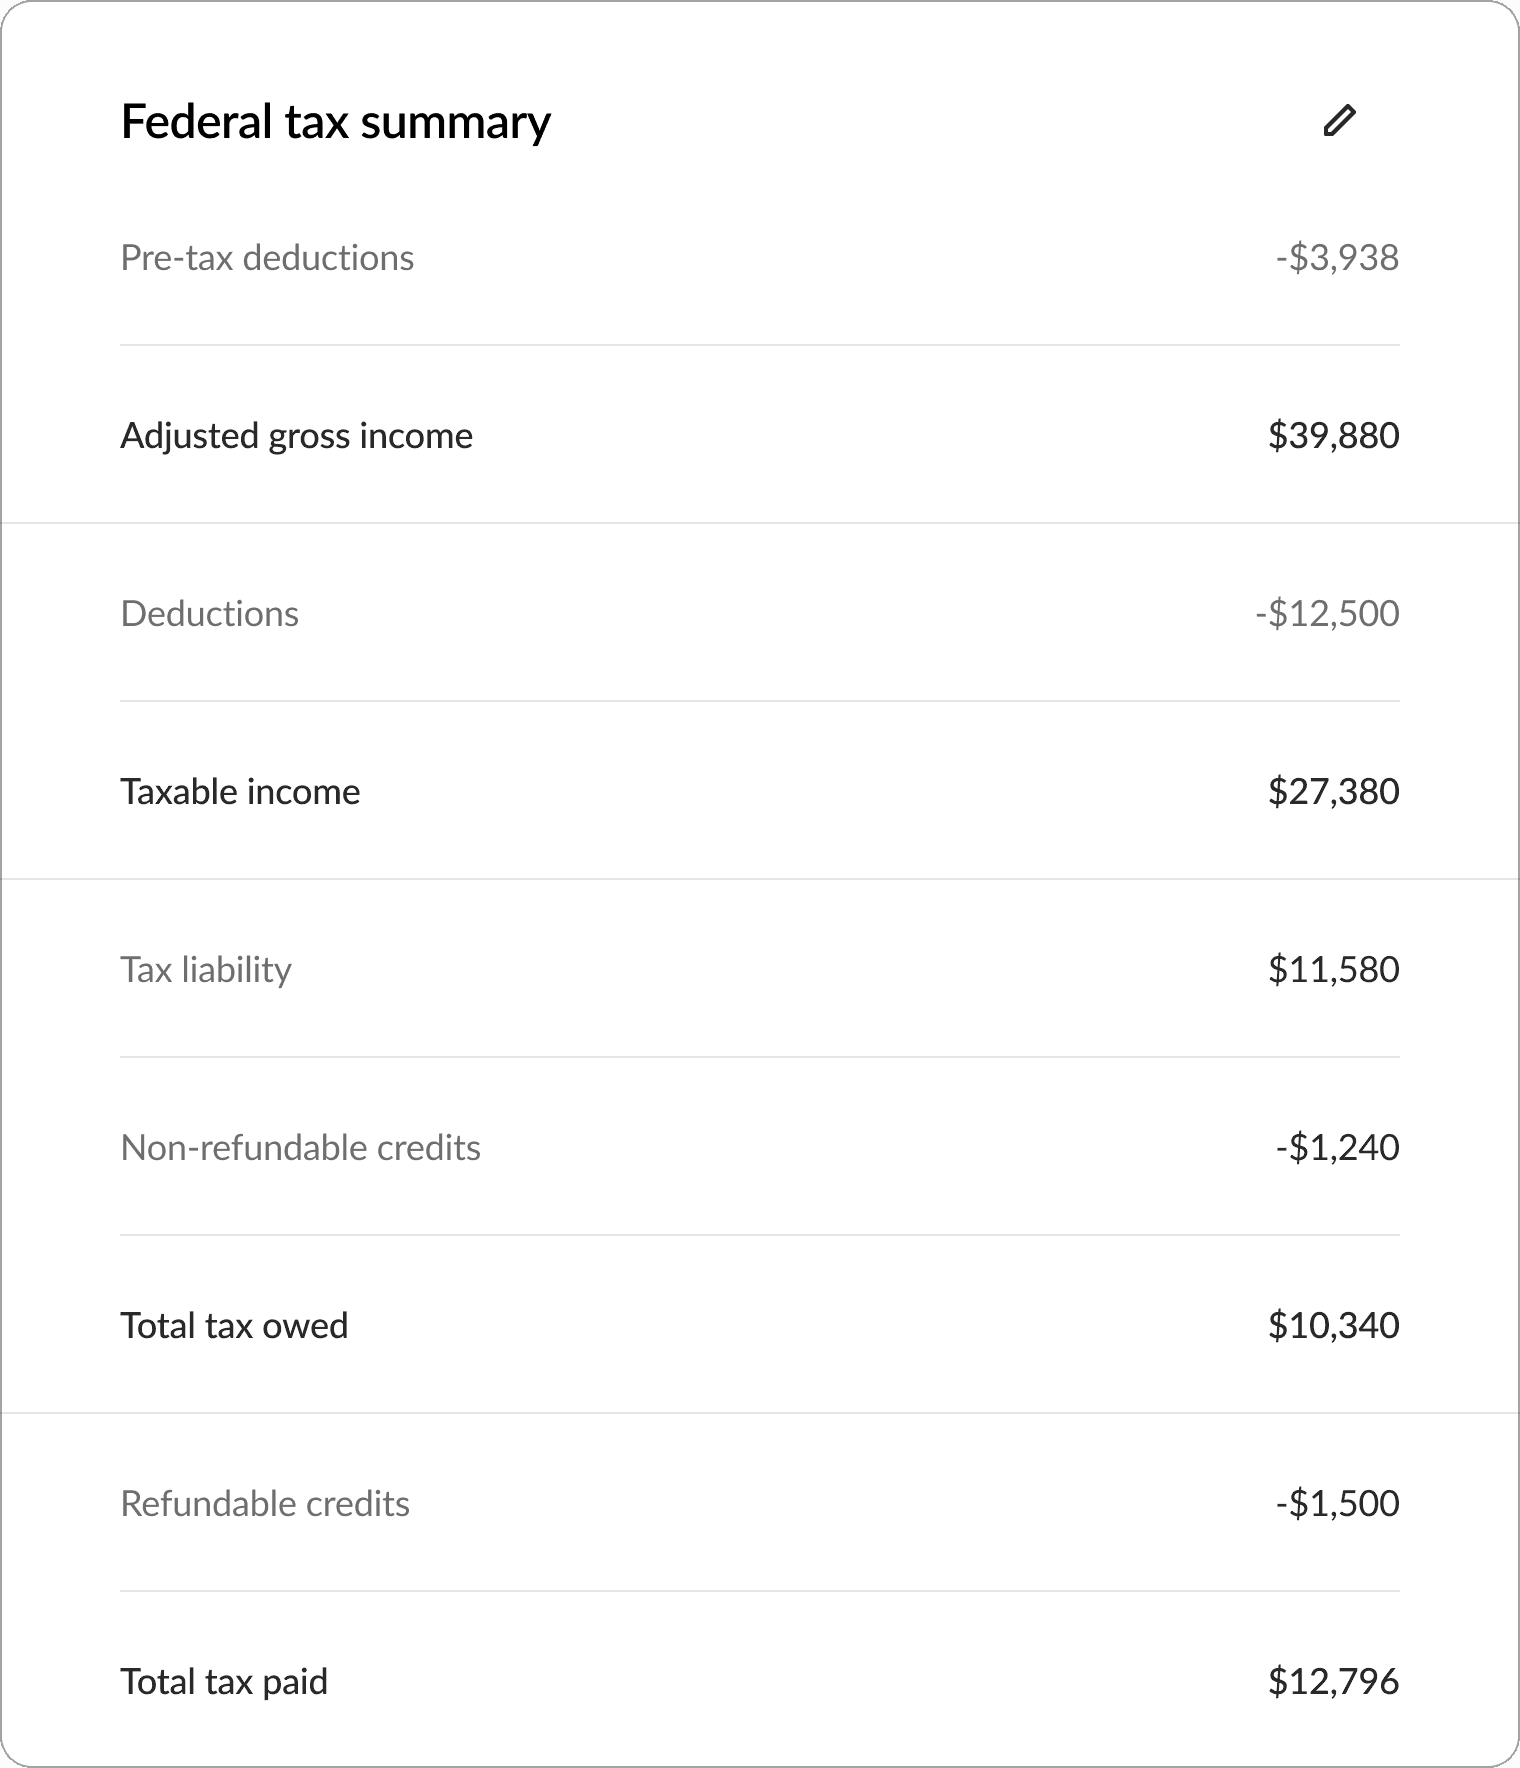
Task: Click the Tax liability label
Action: point(206,969)
